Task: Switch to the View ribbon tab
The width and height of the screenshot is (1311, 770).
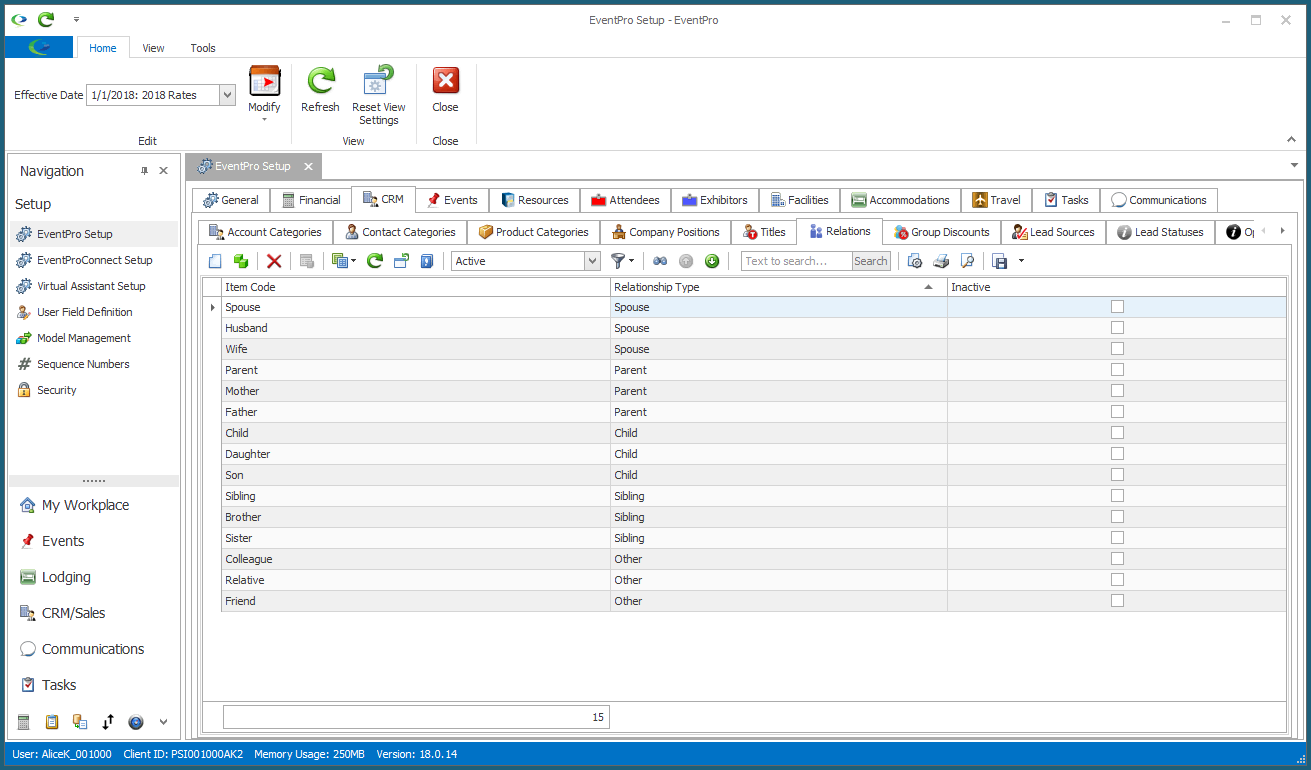Action: [153, 48]
